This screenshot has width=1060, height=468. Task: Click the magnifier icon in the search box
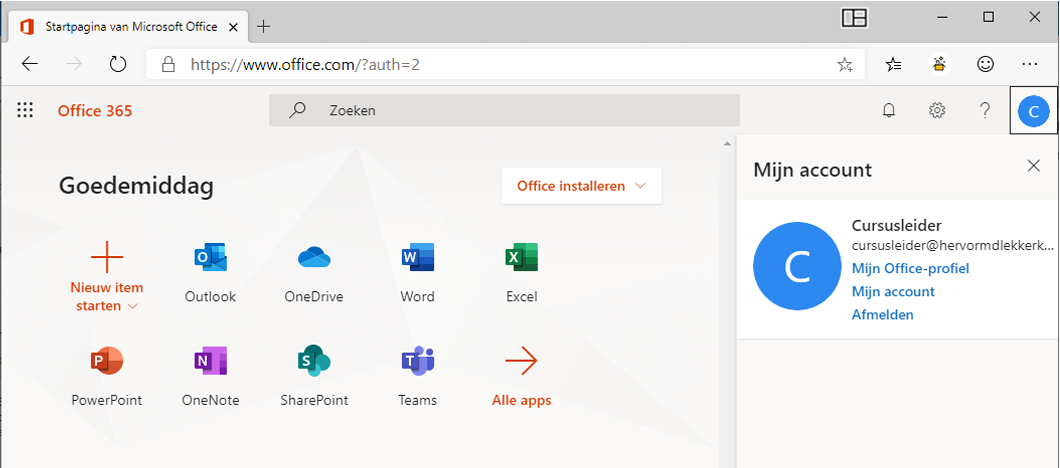coord(297,110)
